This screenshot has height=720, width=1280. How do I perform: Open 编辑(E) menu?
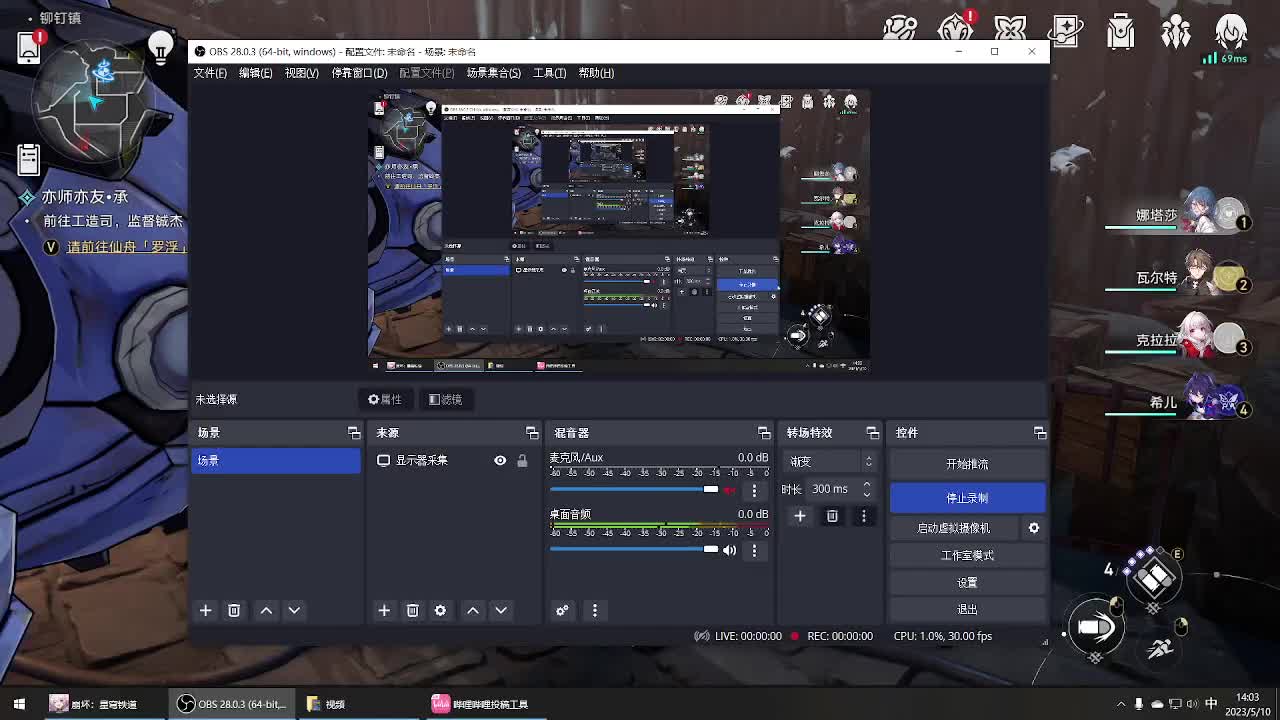pyautogui.click(x=255, y=73)
